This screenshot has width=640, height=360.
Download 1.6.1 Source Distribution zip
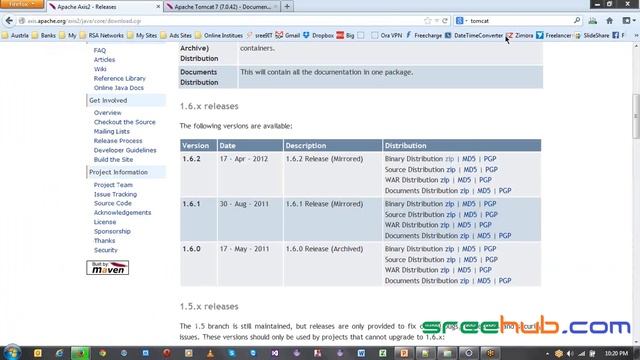click(x=451, y=214)
